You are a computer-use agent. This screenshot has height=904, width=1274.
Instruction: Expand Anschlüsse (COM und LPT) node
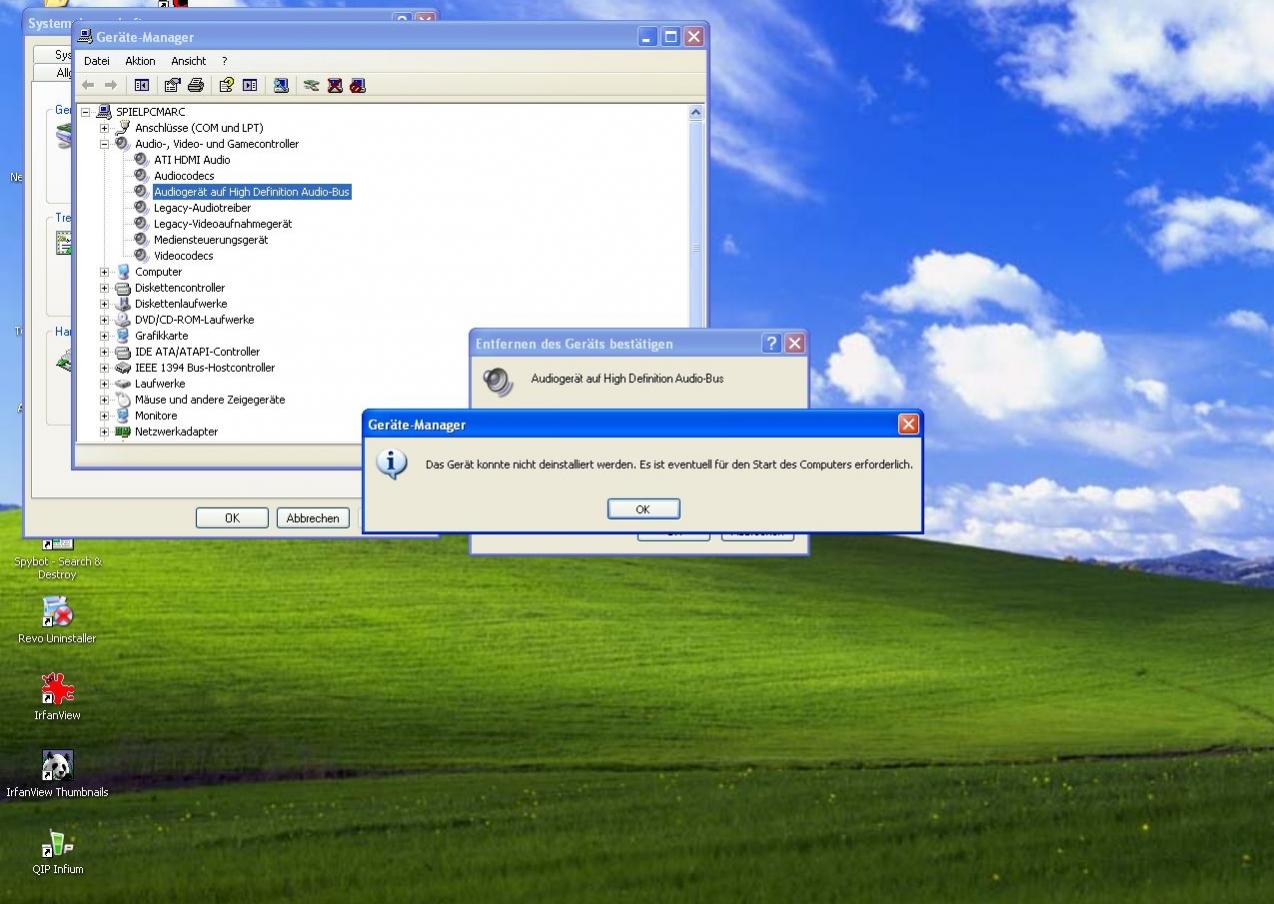point(104,128)
